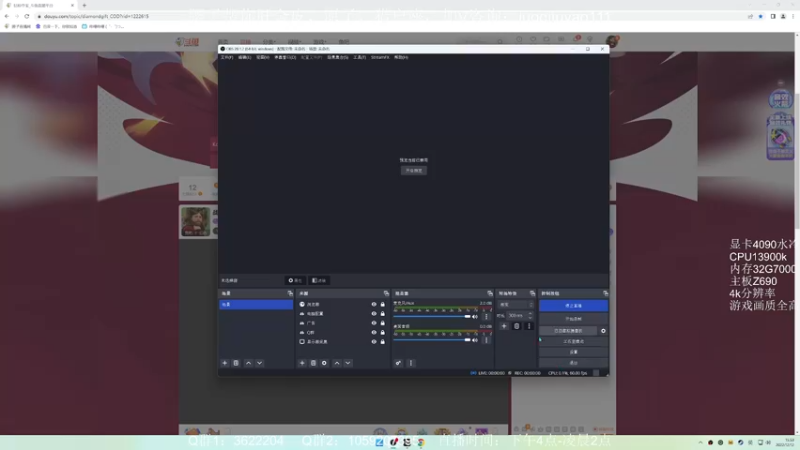Open the Tools menu in OBS

359,57
